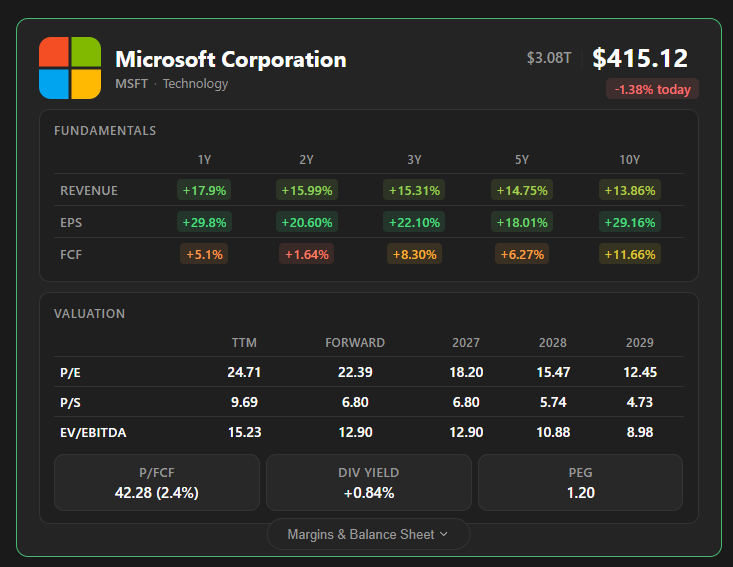Click 2029 EV/EBITDA value 8.98

point(640,432)
